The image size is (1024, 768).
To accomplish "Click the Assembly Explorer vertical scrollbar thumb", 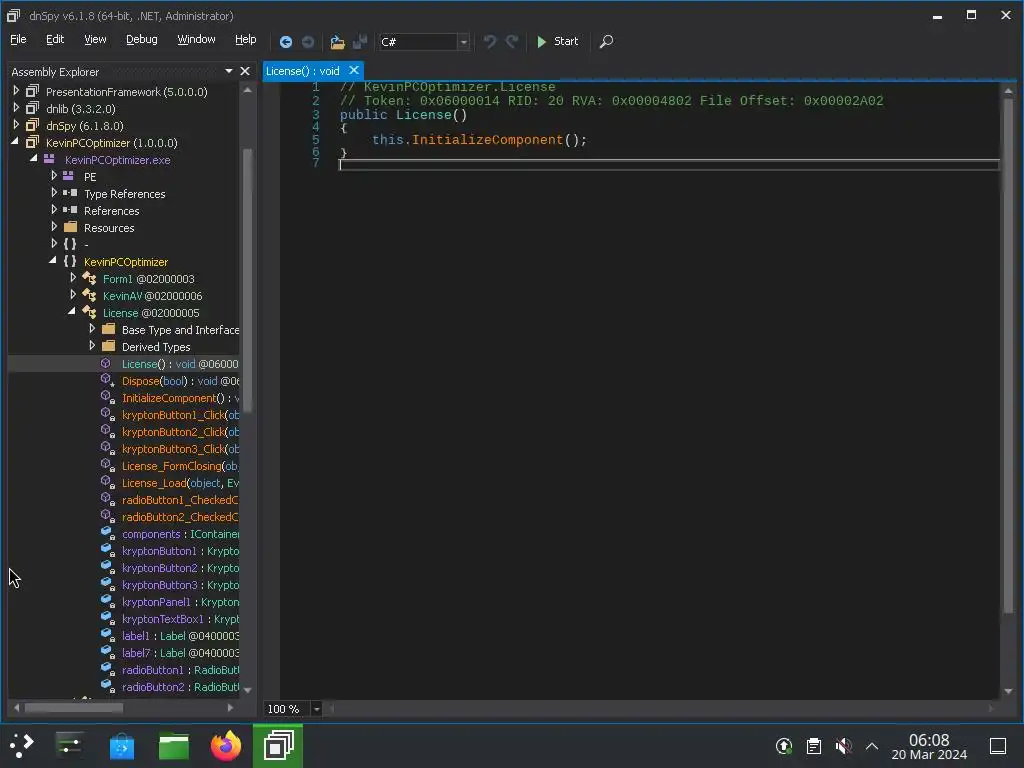I will pyautogui.click(x=247, y=281).
